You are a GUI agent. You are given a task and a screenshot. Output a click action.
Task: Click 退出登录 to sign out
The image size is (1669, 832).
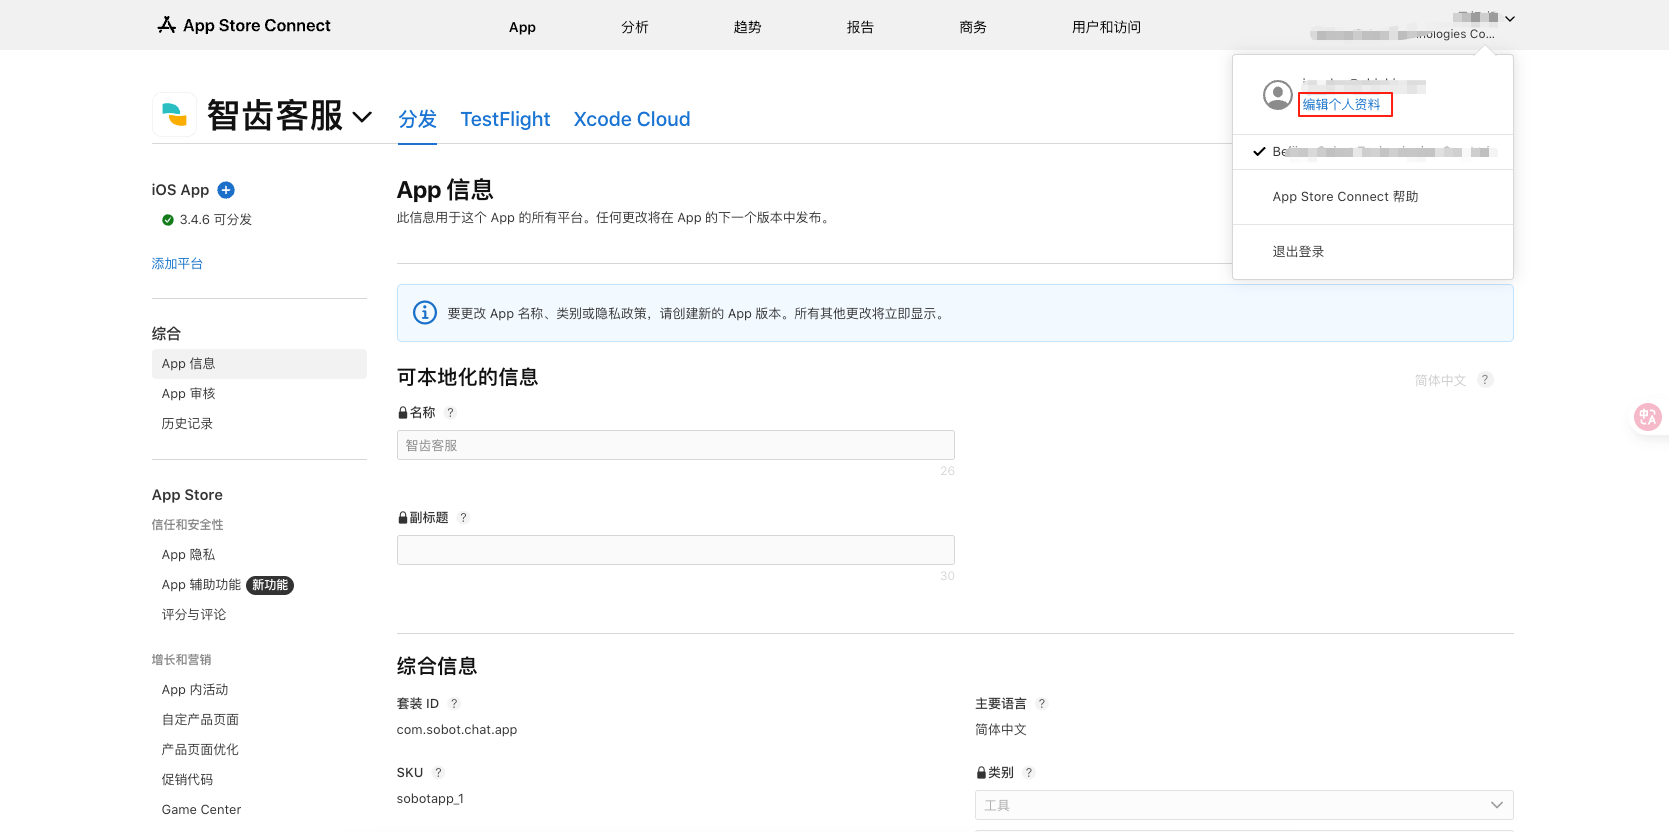pos(1298,252)
